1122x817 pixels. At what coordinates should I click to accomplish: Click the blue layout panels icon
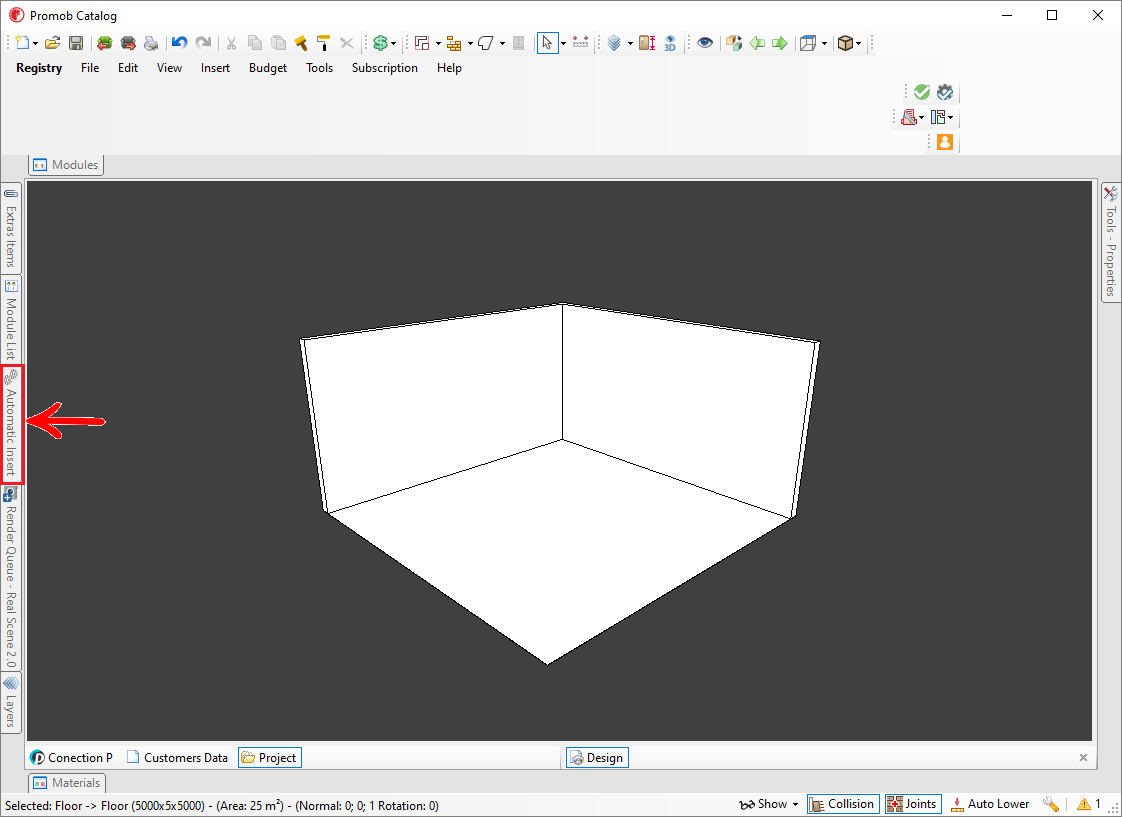coord(938,117)
